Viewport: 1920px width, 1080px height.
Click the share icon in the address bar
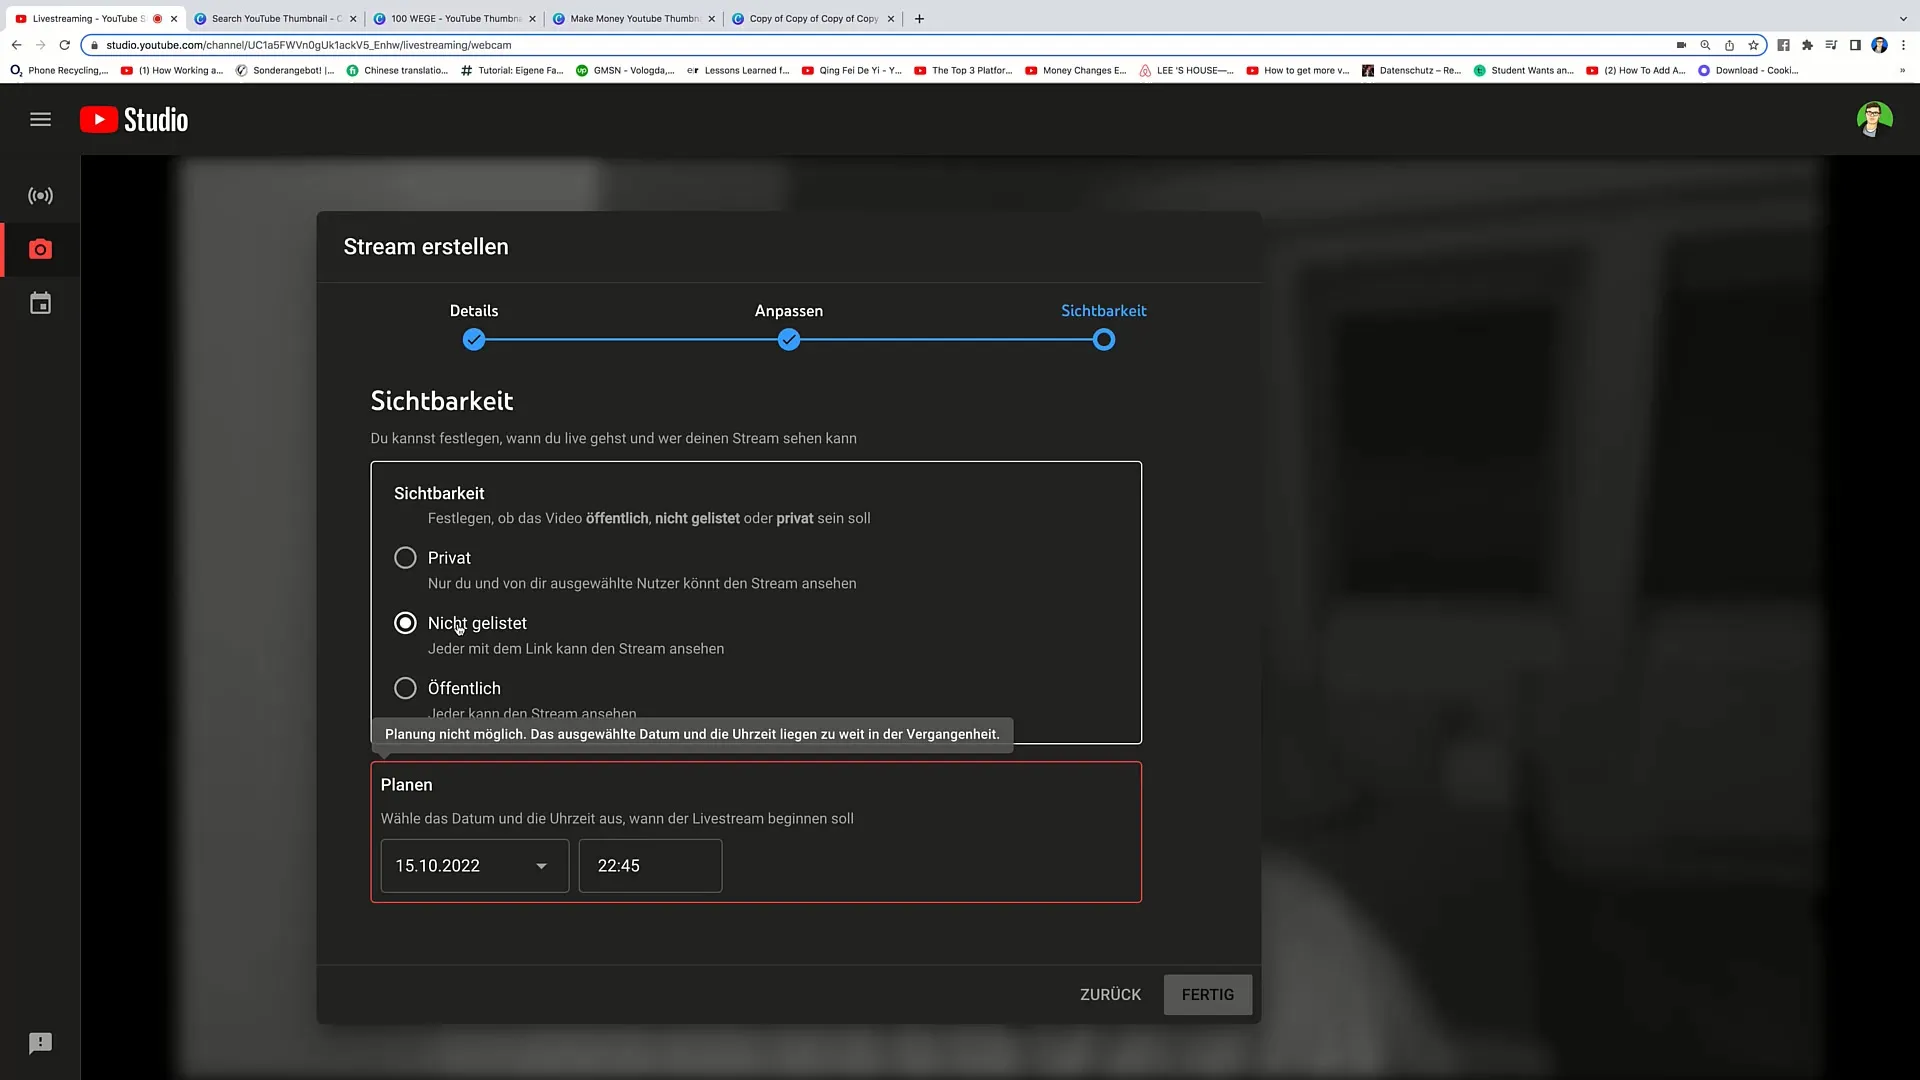[x=1729, y=45]
